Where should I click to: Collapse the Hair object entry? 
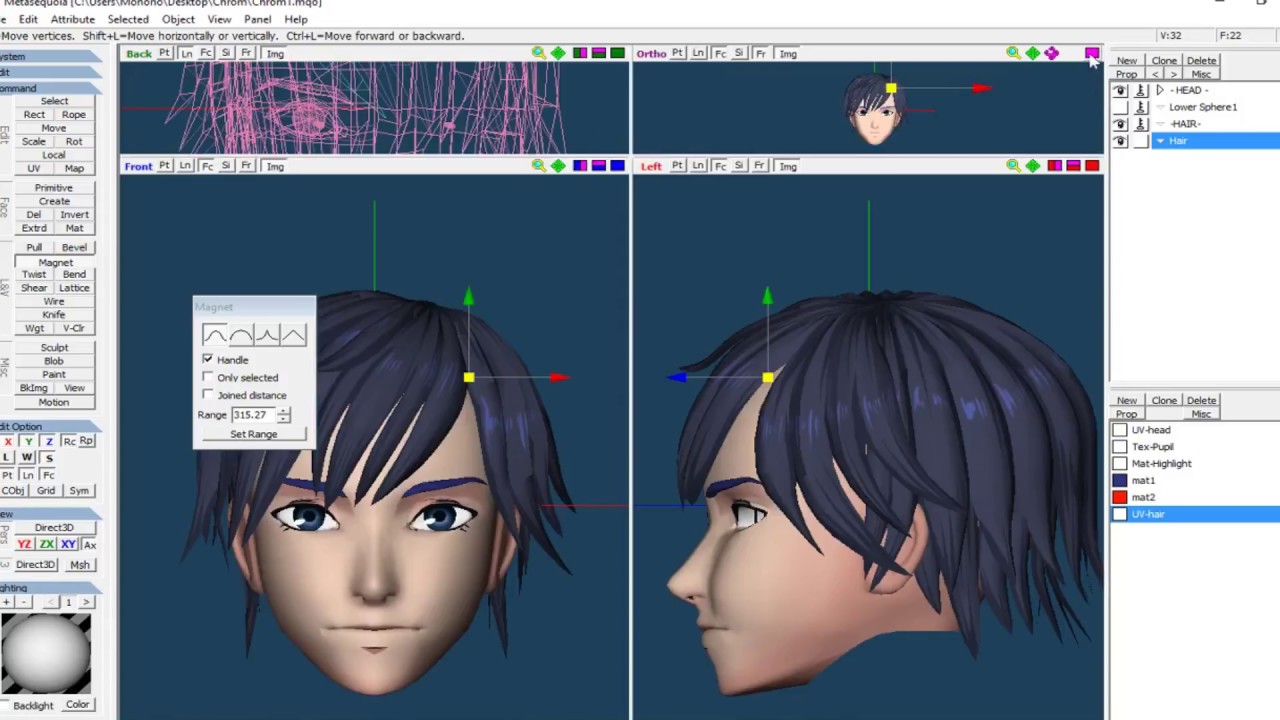click(1160, 140)
